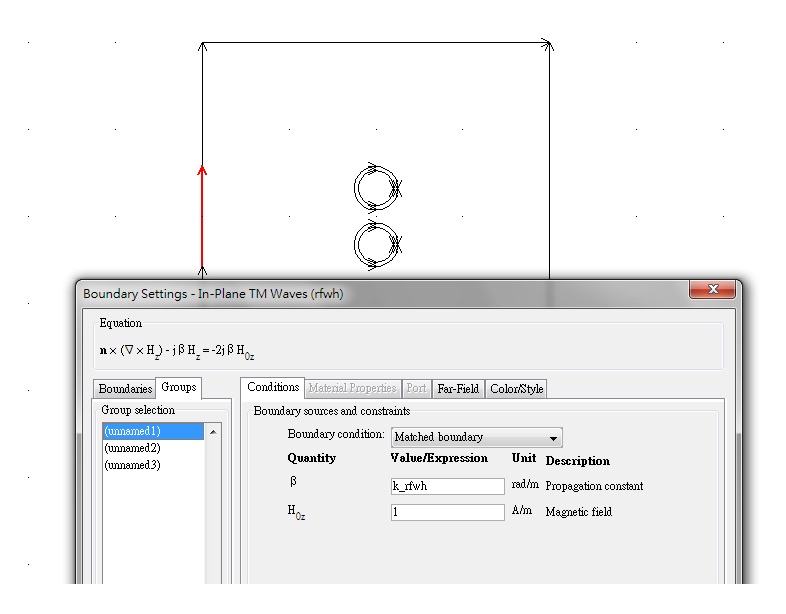Select the Groups tab
The height and width of the screenshot is (614, 786).
click(179, 388)
